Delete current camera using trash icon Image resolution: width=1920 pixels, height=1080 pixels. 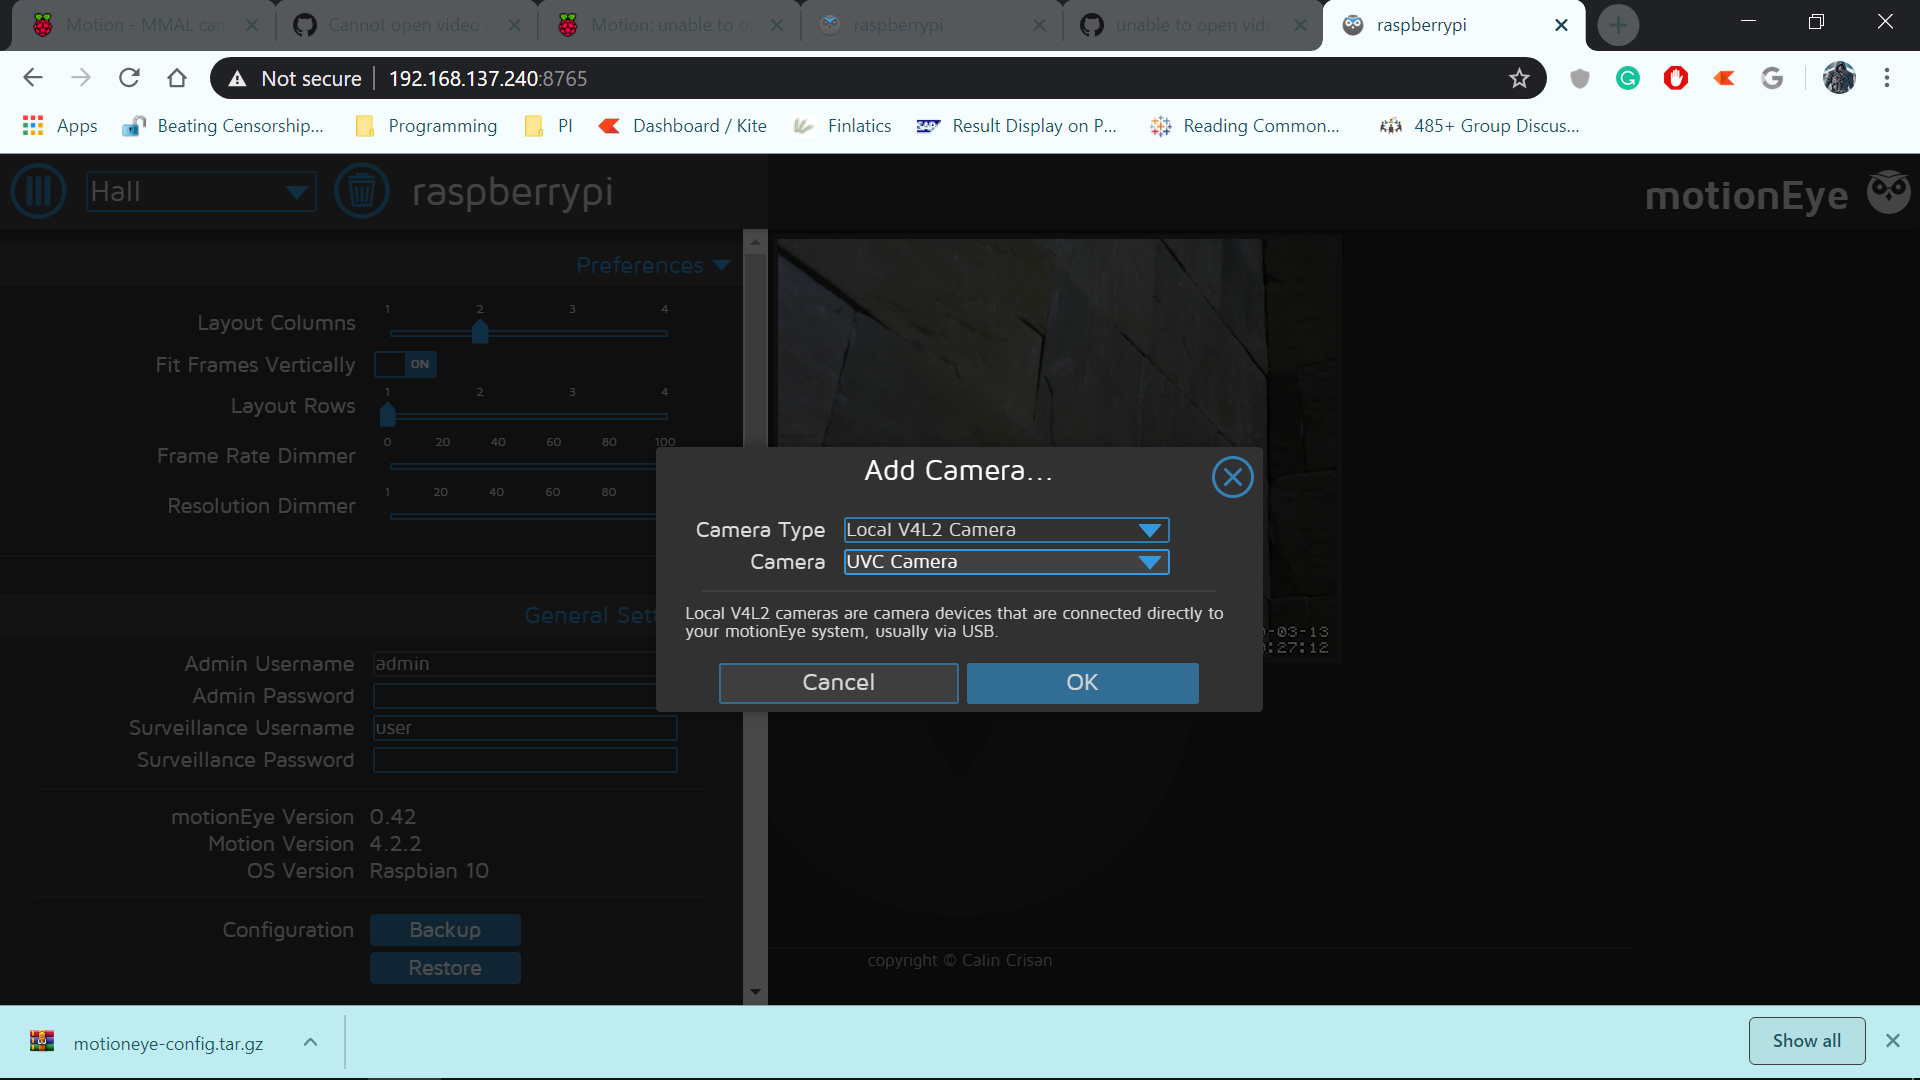(362, 191)
